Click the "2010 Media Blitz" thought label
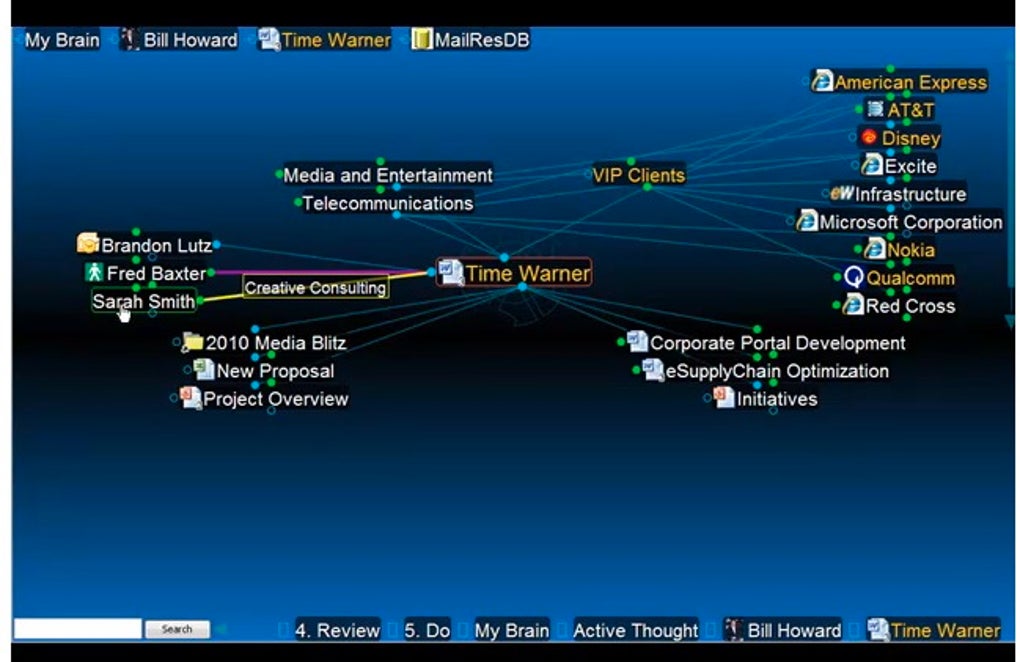 (276, 342)
